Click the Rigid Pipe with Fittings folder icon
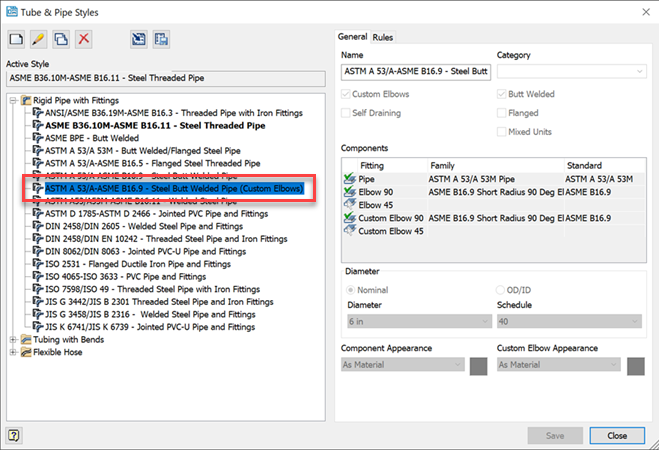Viewport: 659px width, 450px height. (x=26, y=100)
